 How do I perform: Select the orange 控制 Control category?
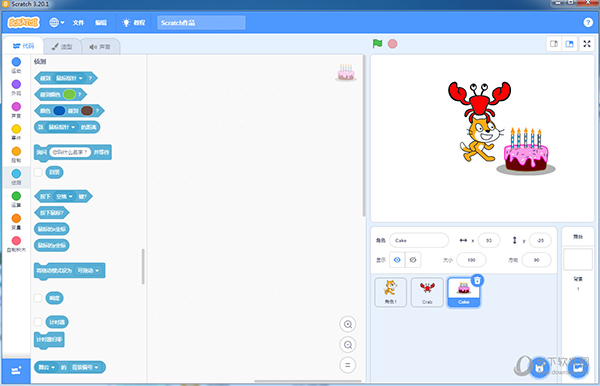pyautogui.click(x=16, y=155)
